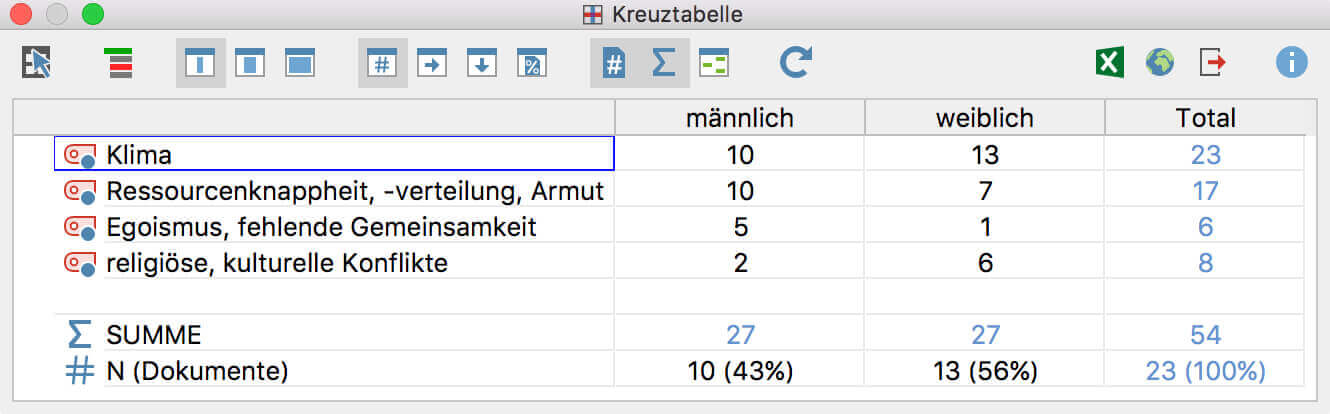Toggle absolute frequencies (#) display
This screenshot has height=414, width=1330.
[x=382, y=63]
